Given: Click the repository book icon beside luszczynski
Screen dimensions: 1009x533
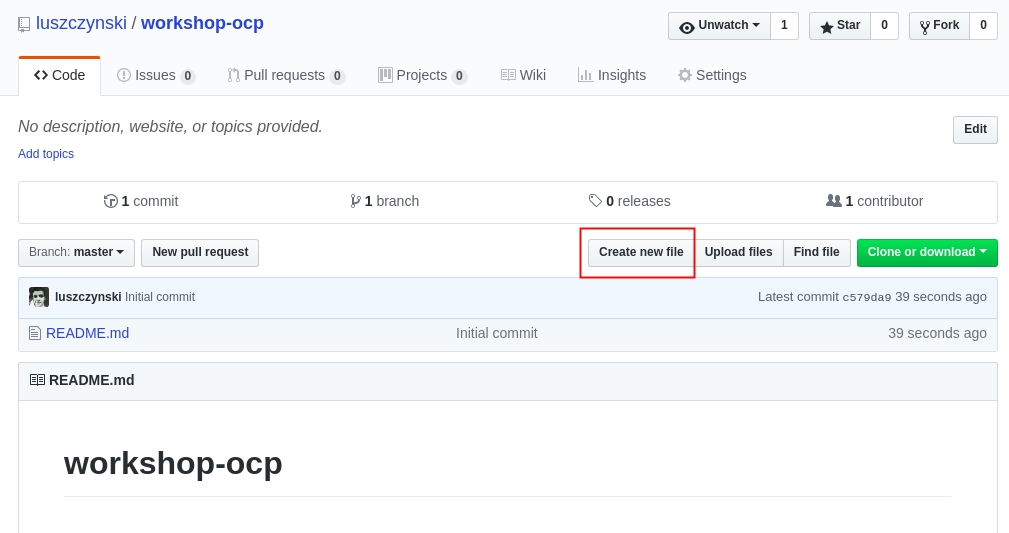Looking at the screenshot, I should coord(24,24).
